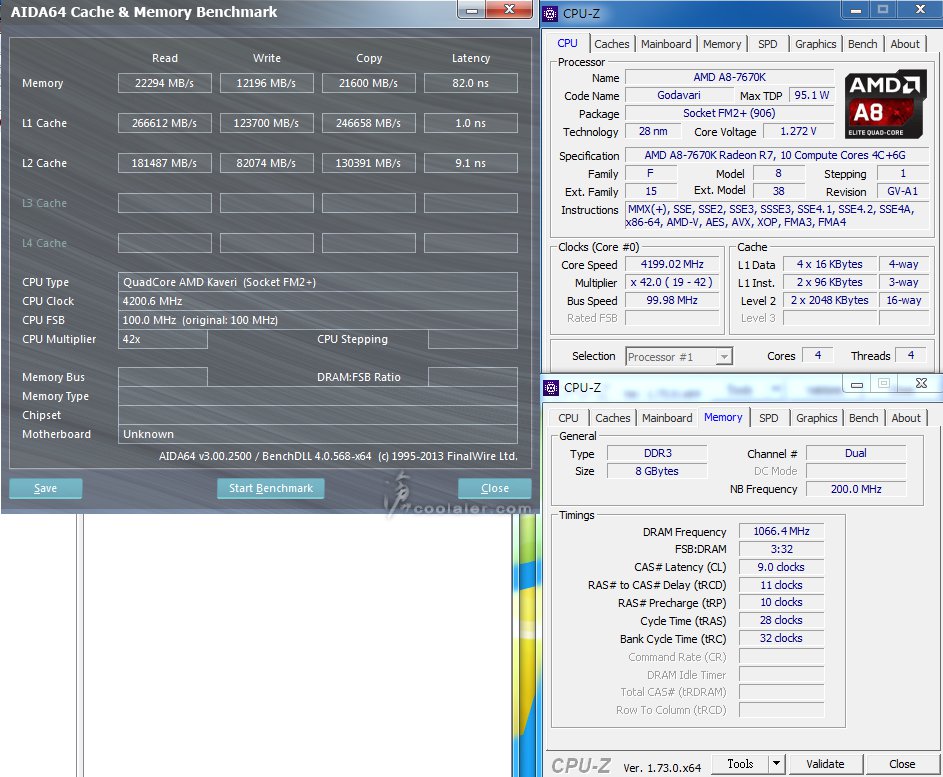The height and width of the screenshot is (777, 943).
Task: Click the Close button in AIDA64 window
Action: click(494, 488)
